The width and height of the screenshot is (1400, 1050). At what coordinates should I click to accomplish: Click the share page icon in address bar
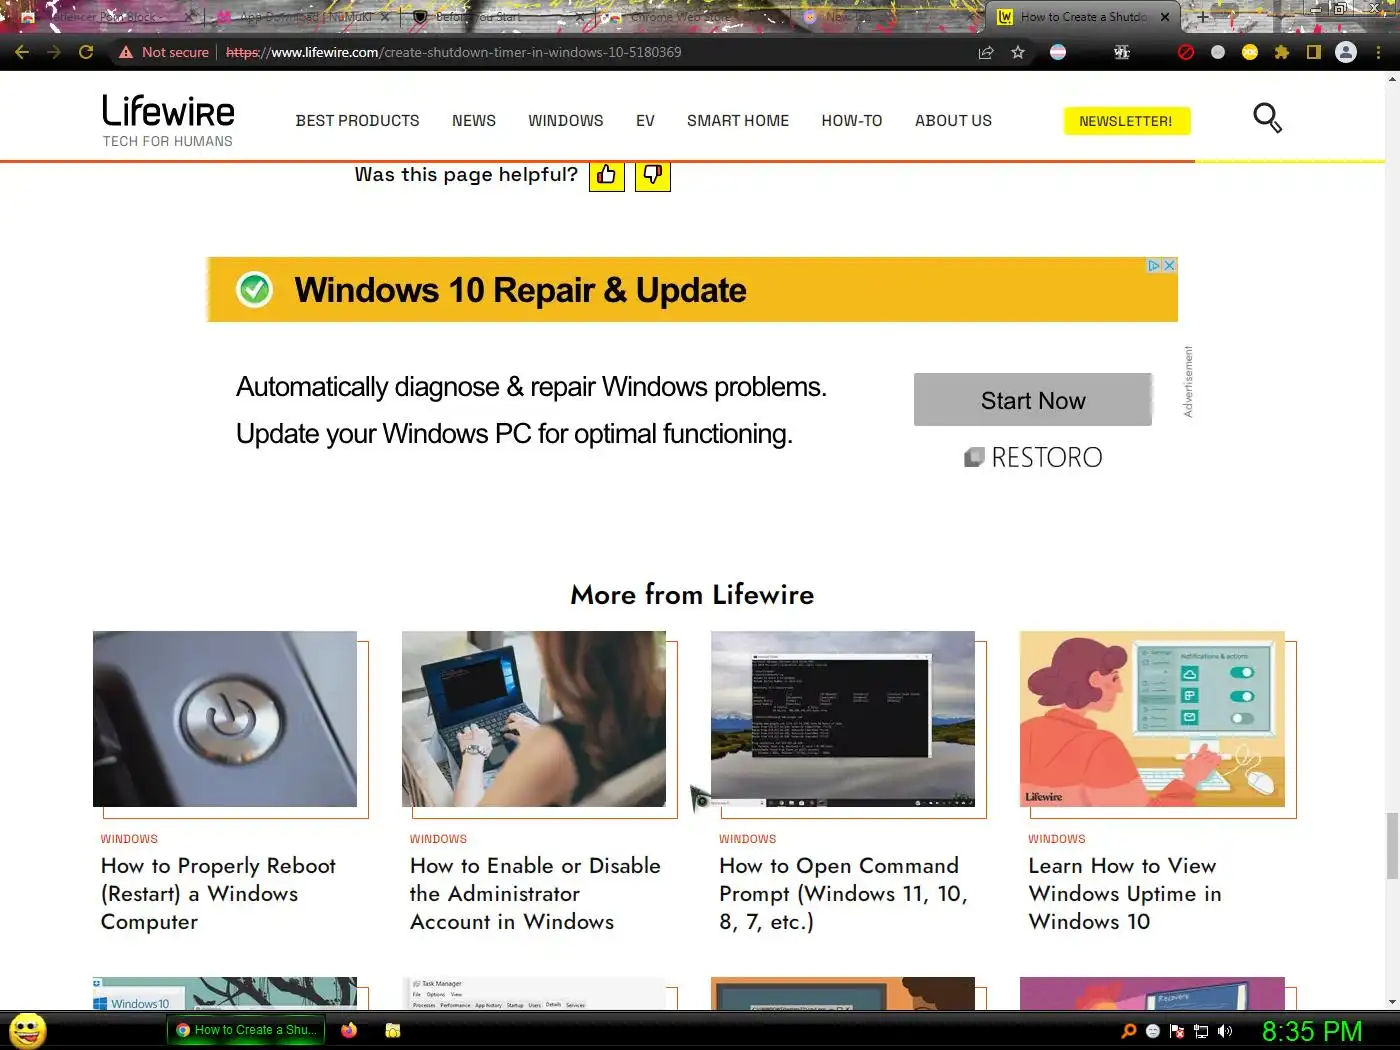[x=986, y=52]
